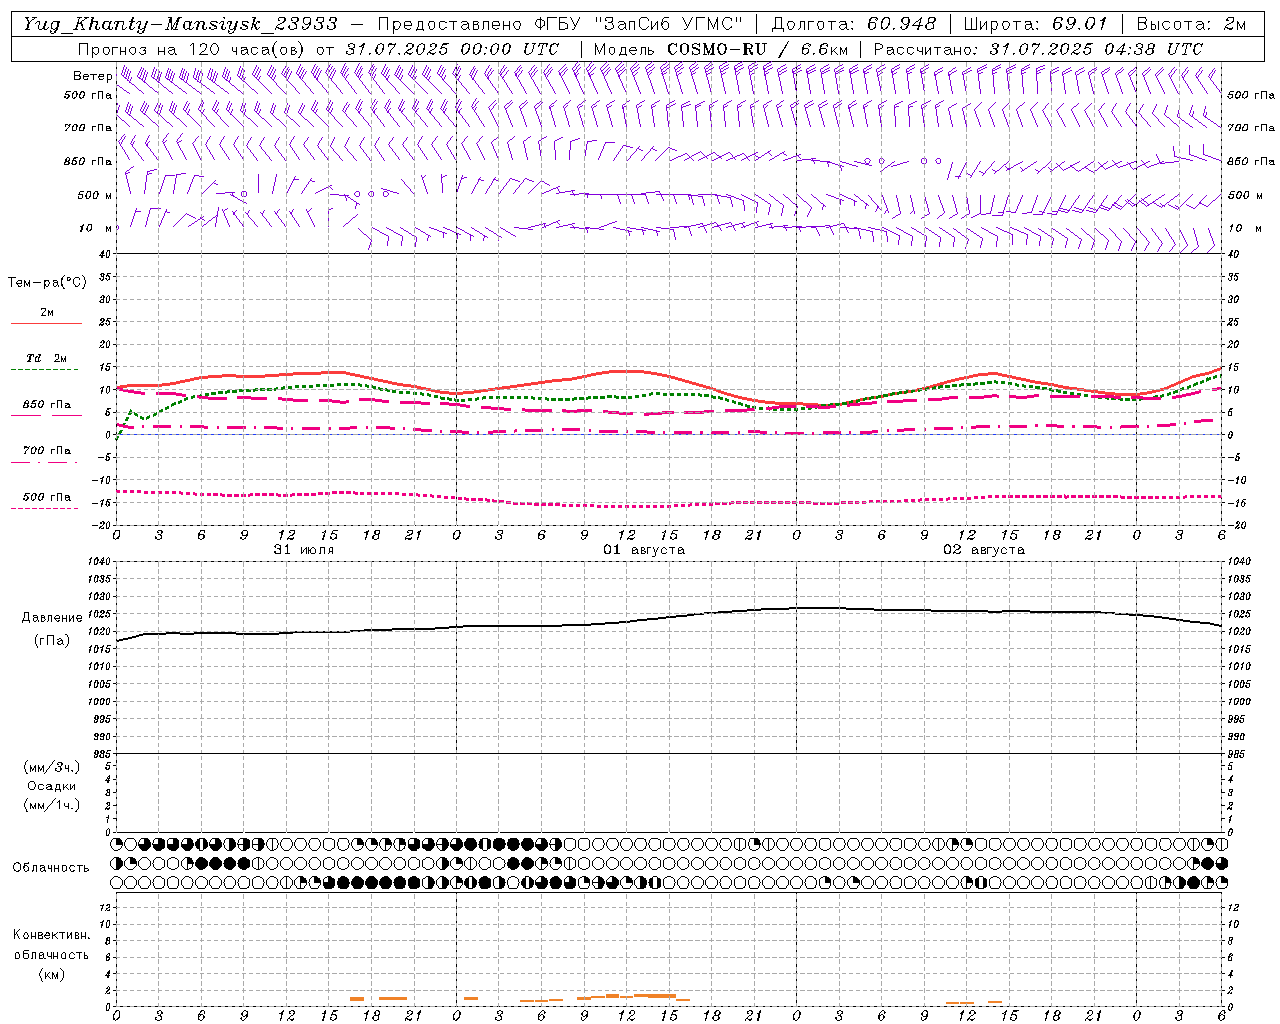Click the 'Высота: 2м' field
This screenshot has height=1024, width=1280.
(x=1191, y=24)
